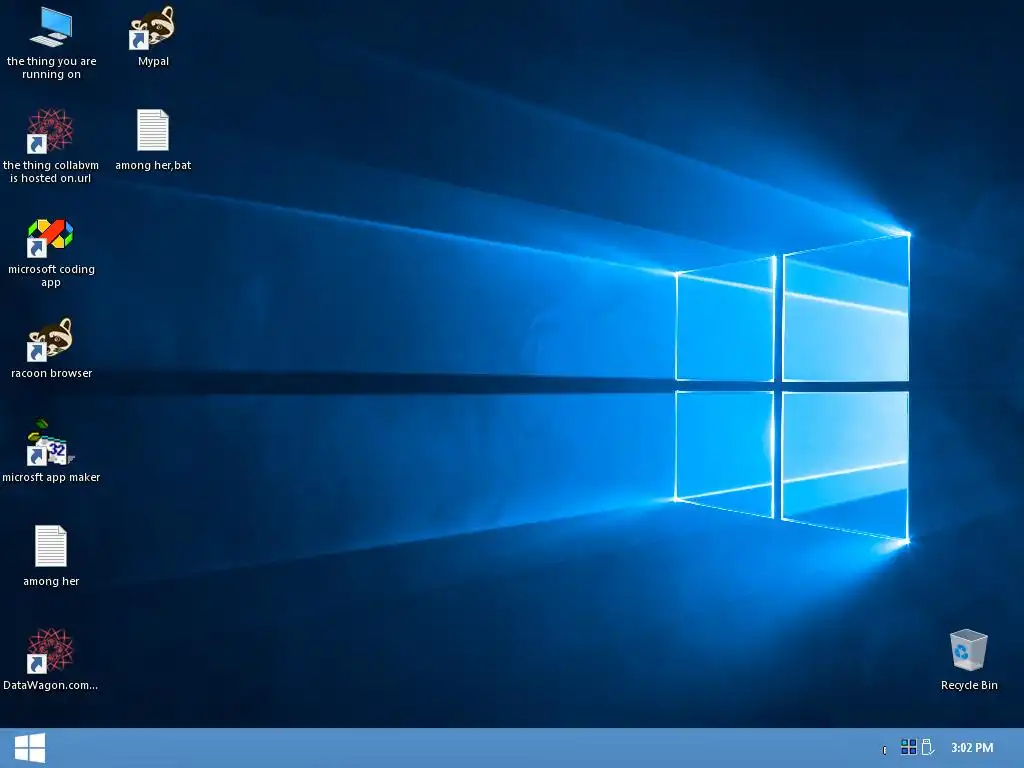Launch the 'microsoft coding app' shortcut
This screenshot has width=1024, height=768.
(x=50, y=238)
